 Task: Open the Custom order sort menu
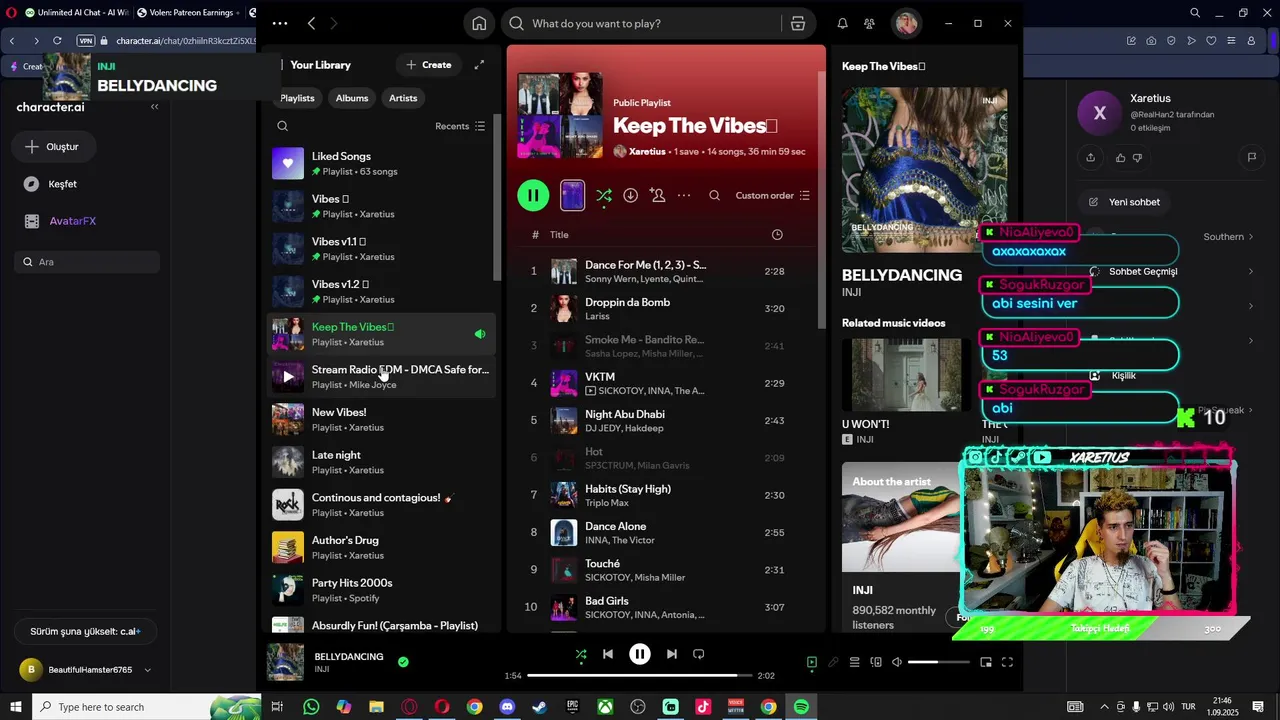773,195
